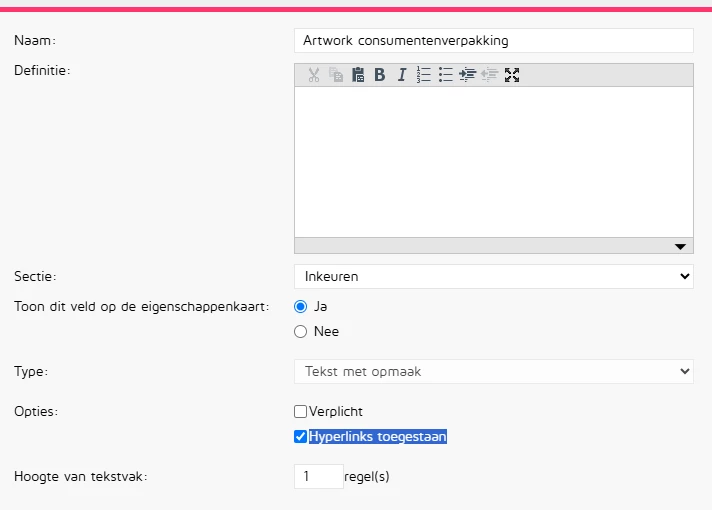Click the regel(s) text
This screenshot has height=510, width=712.
point(367,476)
